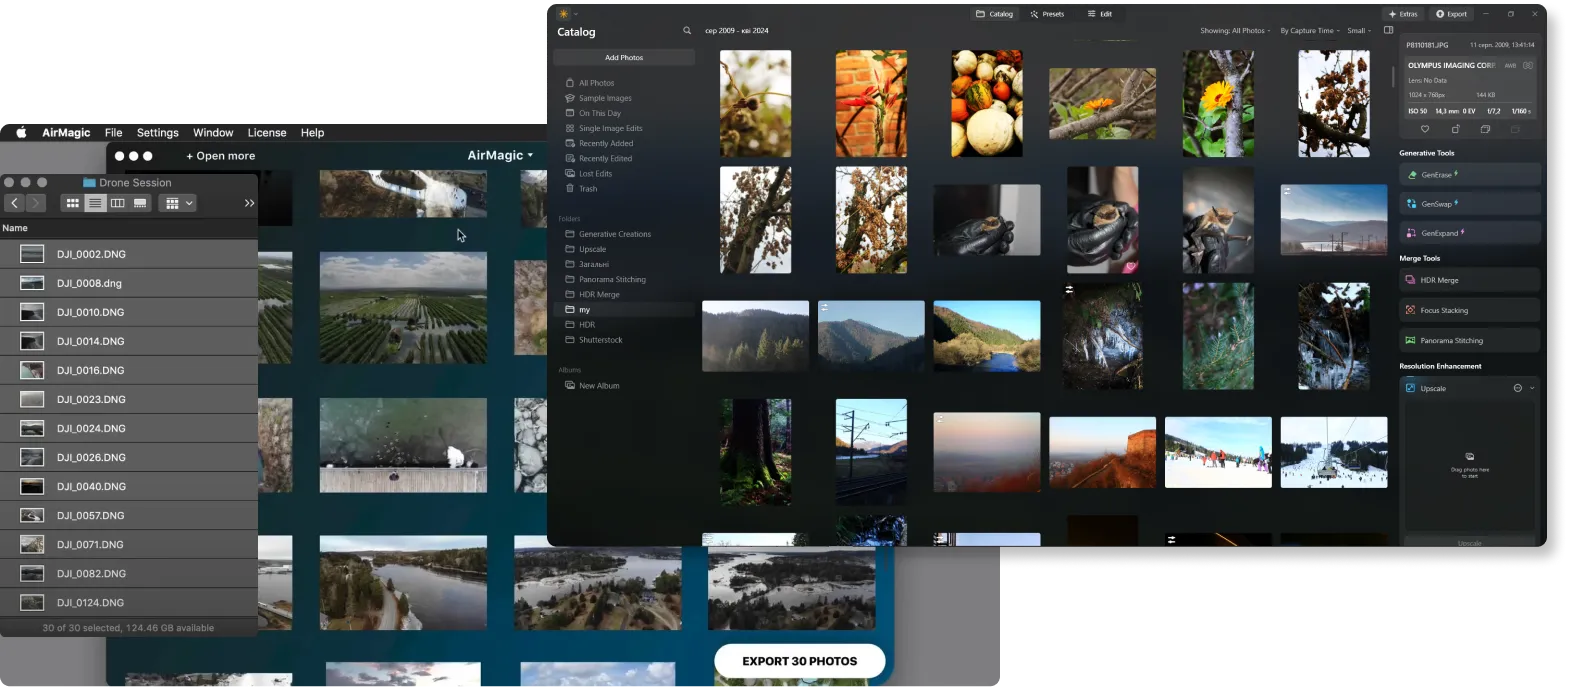This screenshot has width=1569, height=687.
Task: Switch to the Catalog tab
Action: point(995,14)
